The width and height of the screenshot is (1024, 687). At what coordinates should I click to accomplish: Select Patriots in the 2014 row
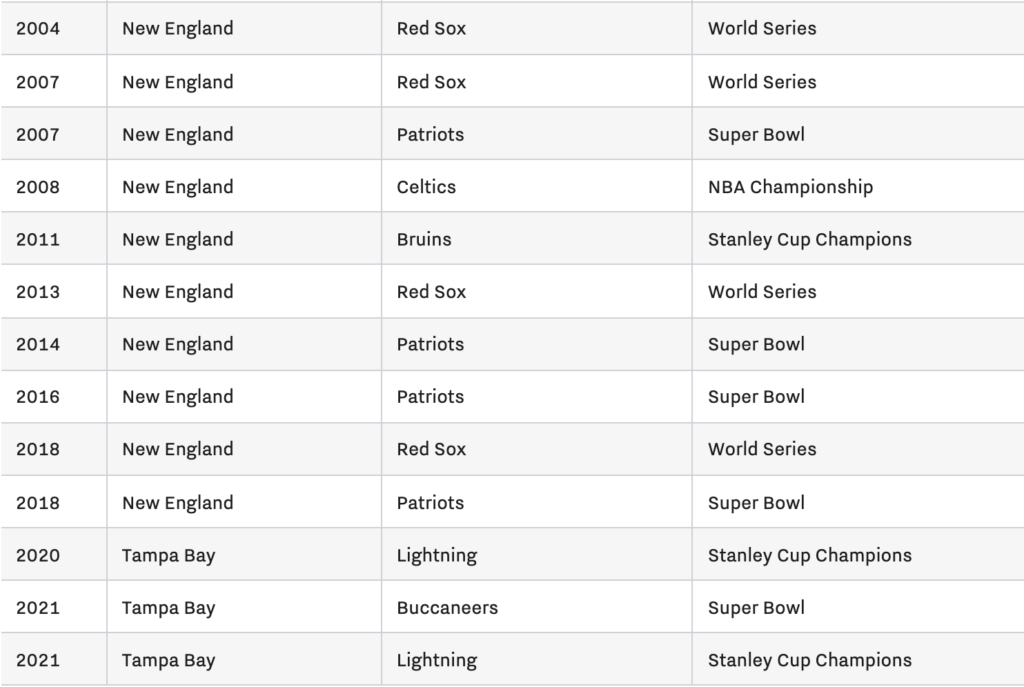click(x=536, y=344)
